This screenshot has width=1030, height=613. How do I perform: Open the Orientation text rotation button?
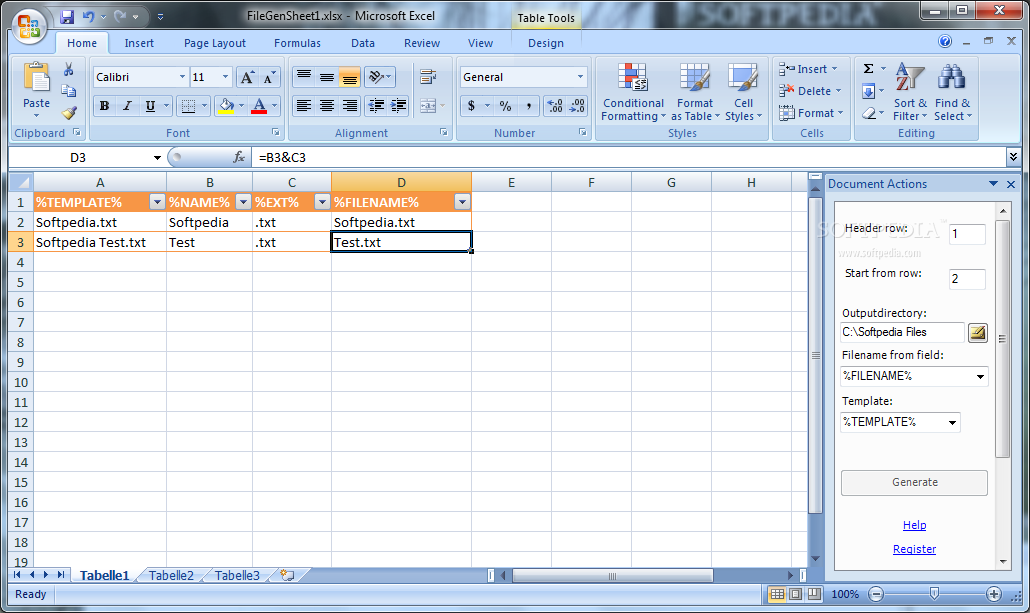pyautogui.click(x=380, y=78)
